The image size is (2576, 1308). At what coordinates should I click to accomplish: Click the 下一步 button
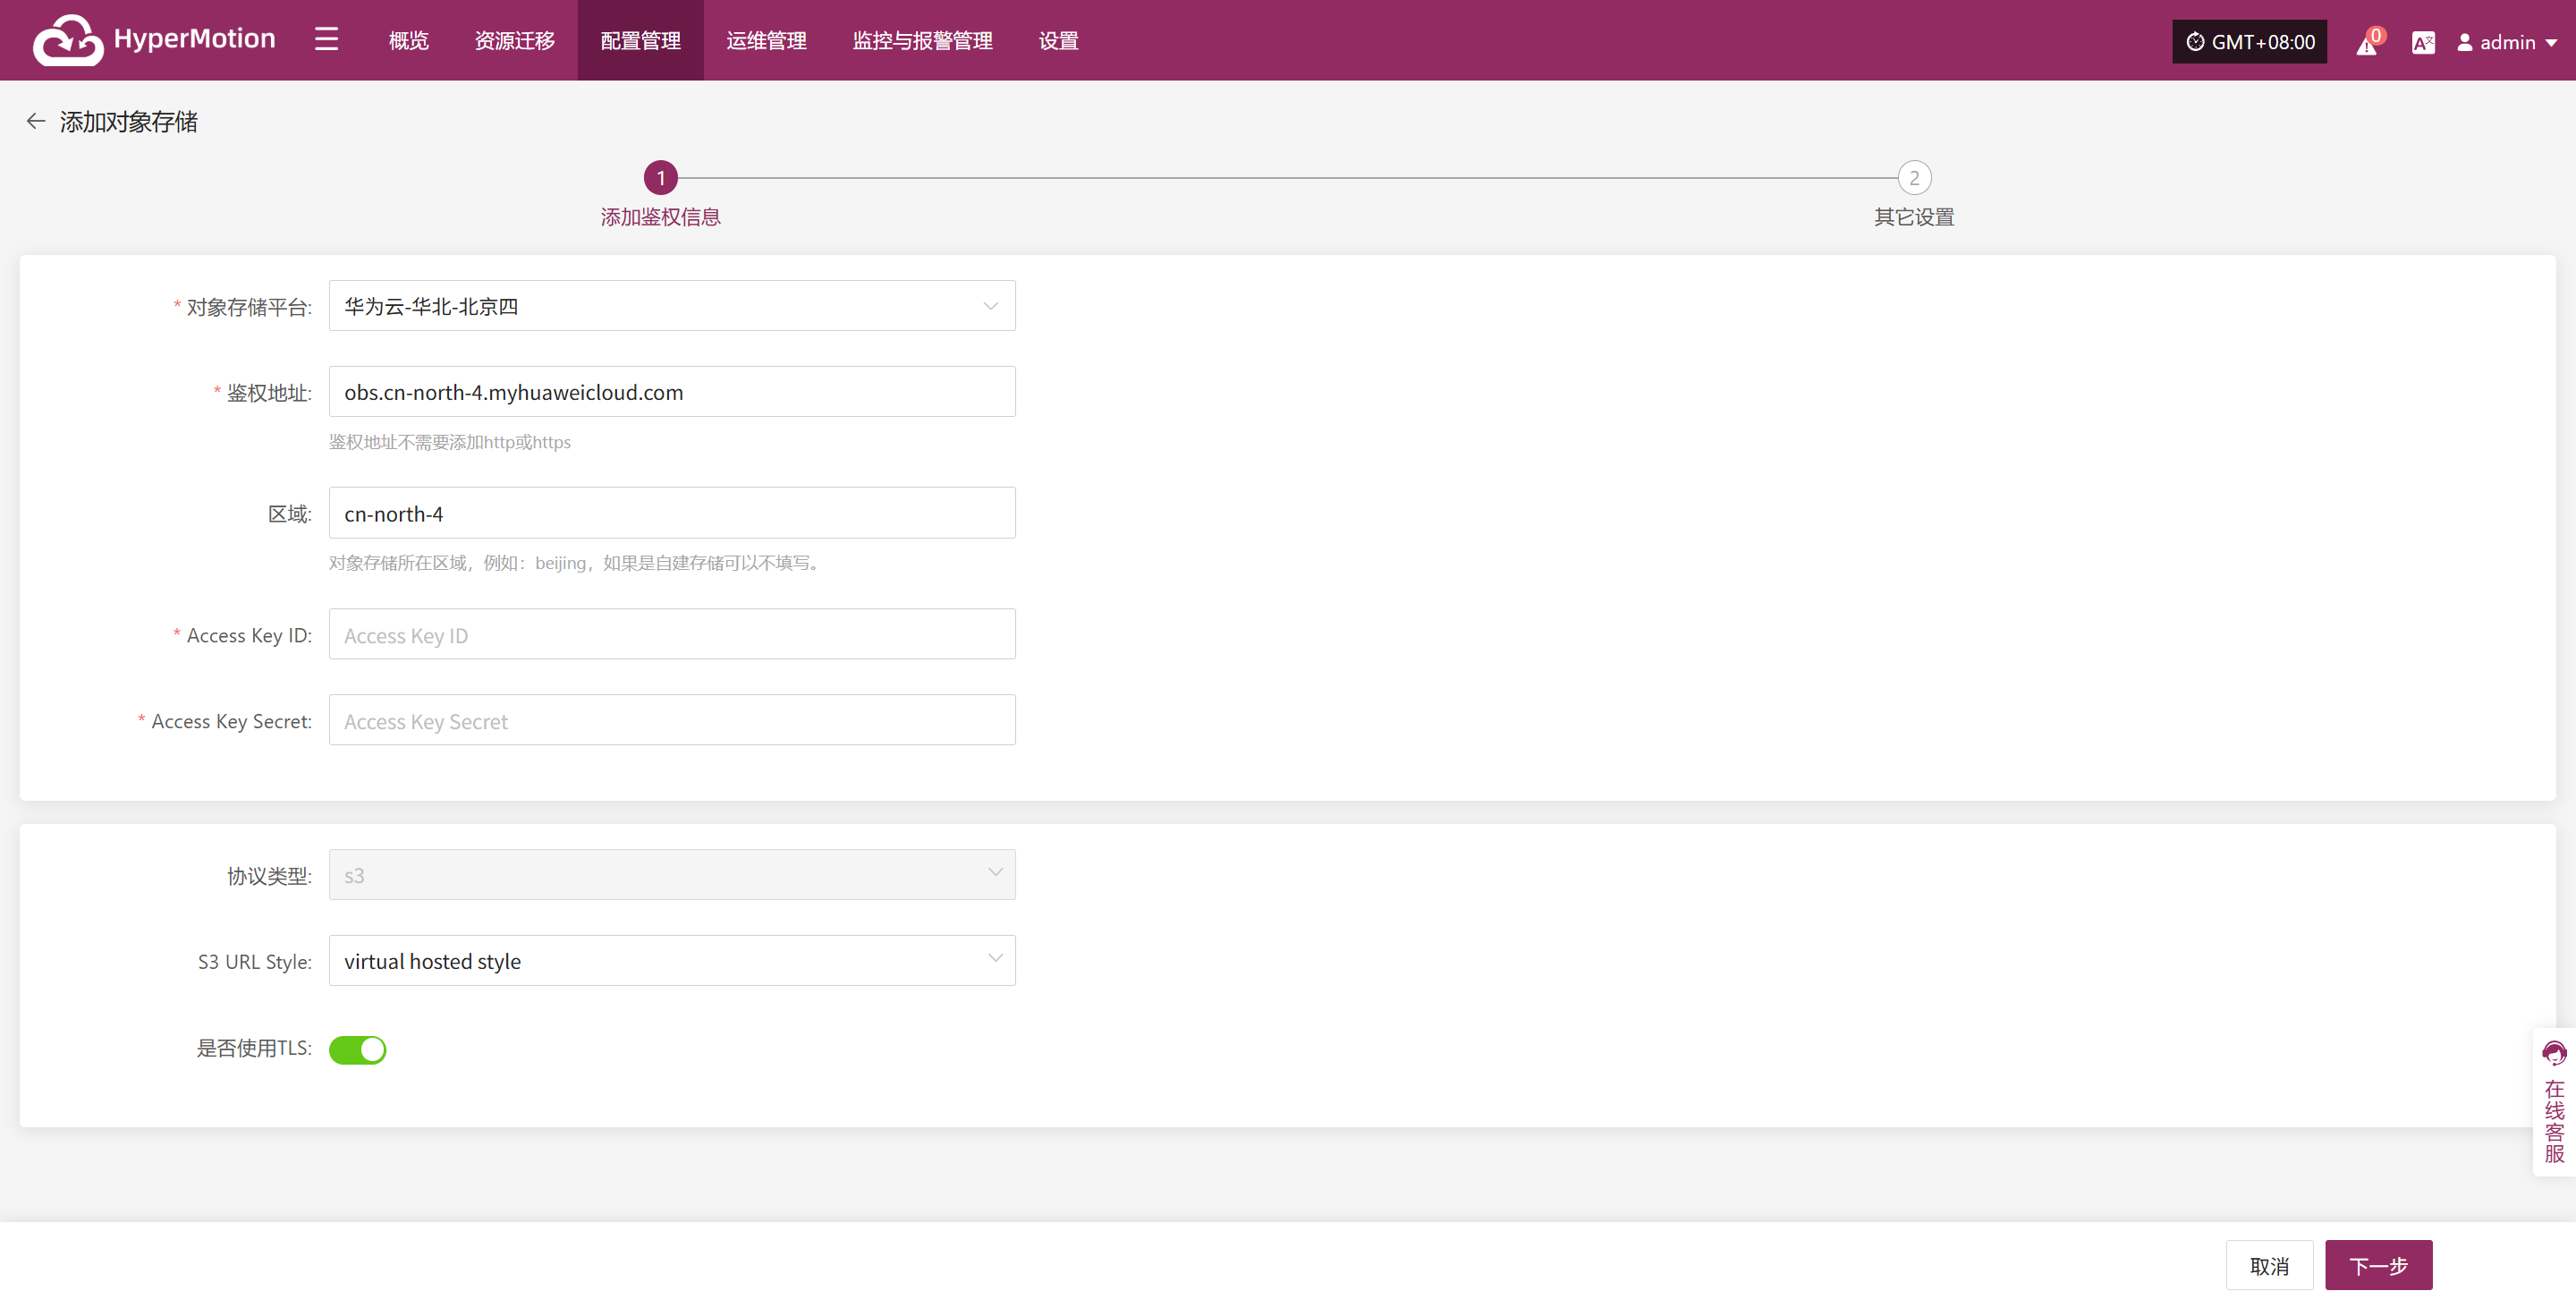pos(2378,1266)
